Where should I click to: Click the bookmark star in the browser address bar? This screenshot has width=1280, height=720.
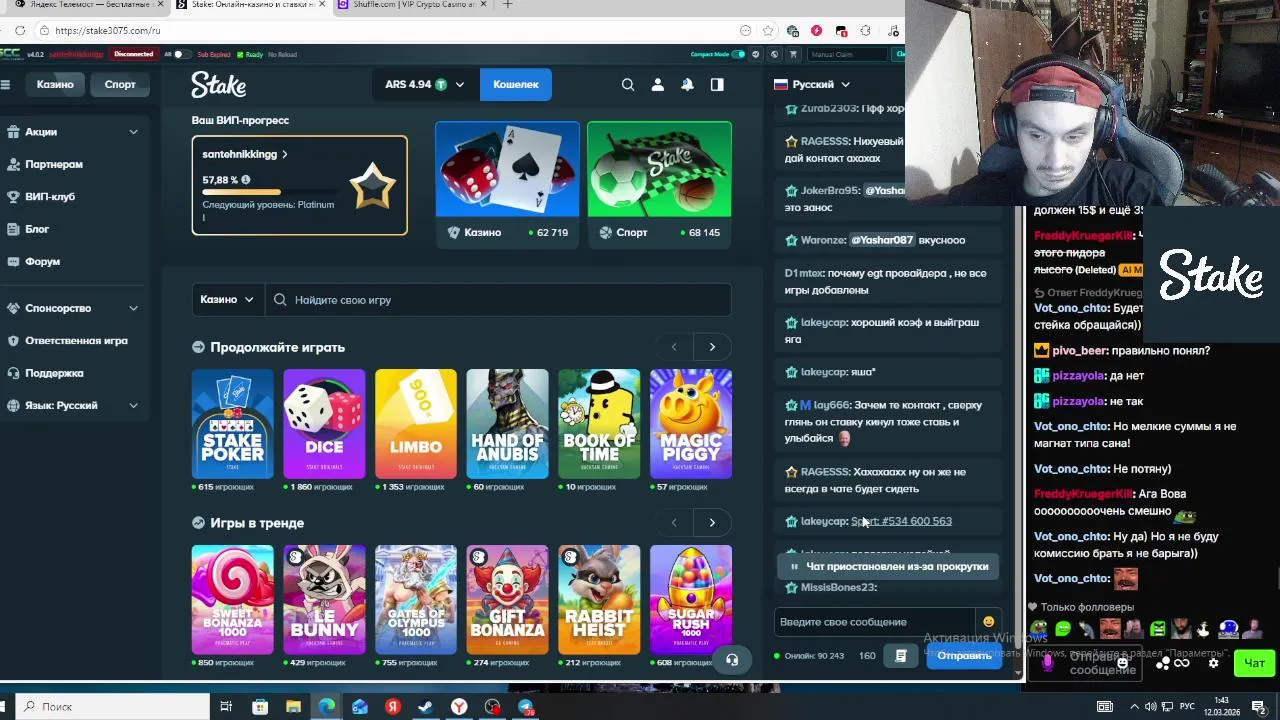click(768, 31)
